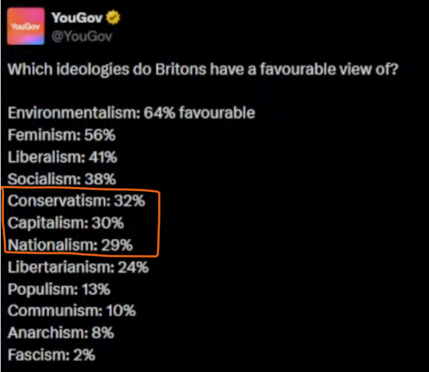Open the YouGov display name link
The height and width of the screenshot is (372, 429).
coord(77,18)
